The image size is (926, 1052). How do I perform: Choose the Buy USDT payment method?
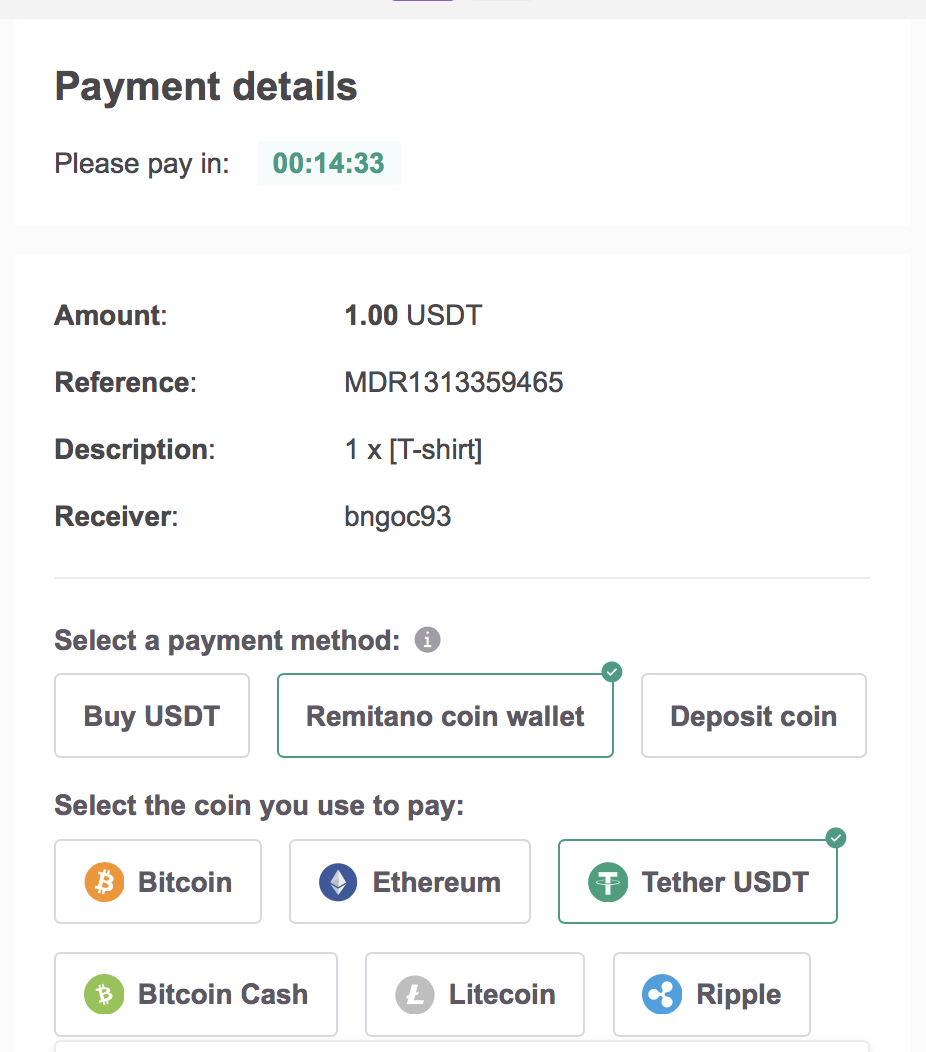152,716
